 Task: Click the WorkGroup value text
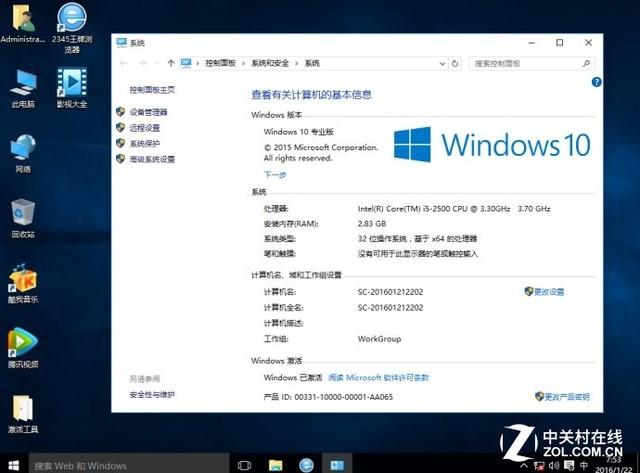point(379,339)
